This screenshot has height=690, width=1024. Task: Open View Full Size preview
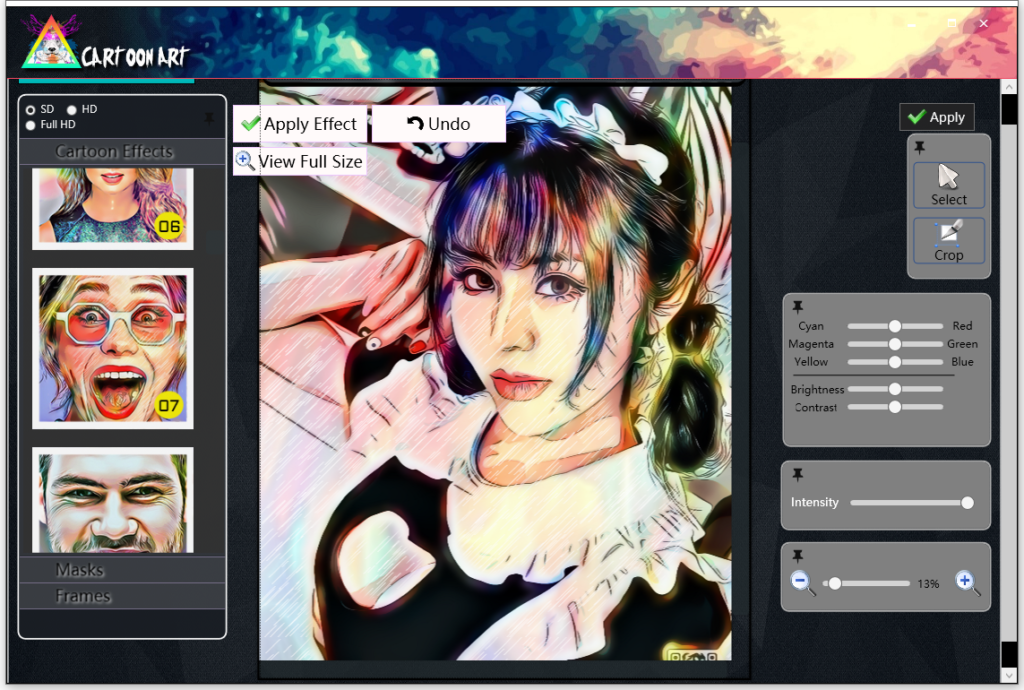[x=299, y=161]
